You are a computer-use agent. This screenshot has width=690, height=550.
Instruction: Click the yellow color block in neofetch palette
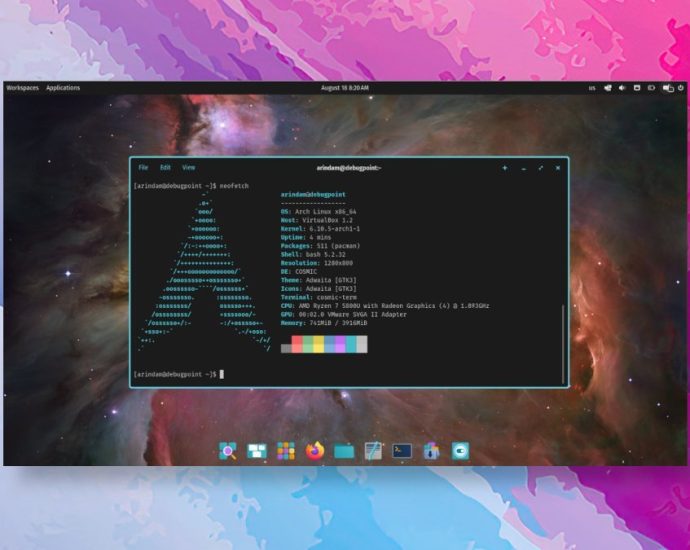(x=319, y=344)
